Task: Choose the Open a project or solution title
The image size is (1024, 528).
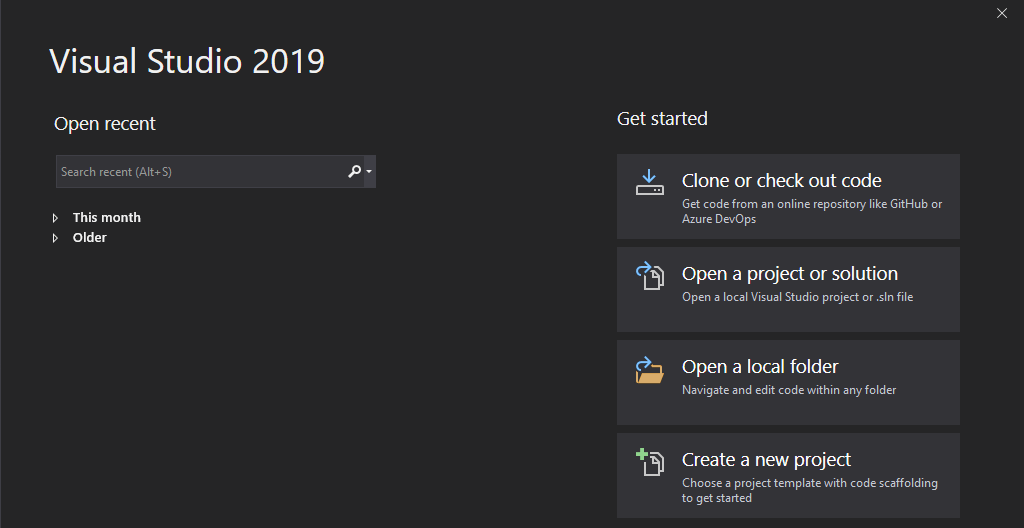Action: click(x=789, y=274)
